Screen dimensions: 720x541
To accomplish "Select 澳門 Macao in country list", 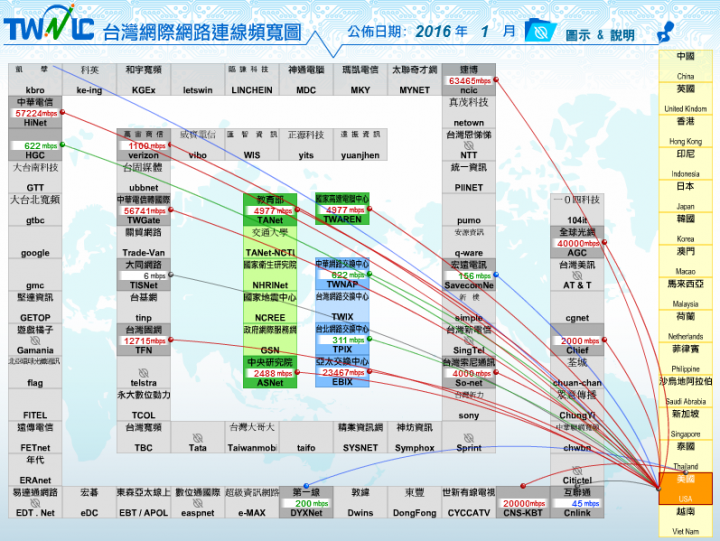I will pos(685,261).
